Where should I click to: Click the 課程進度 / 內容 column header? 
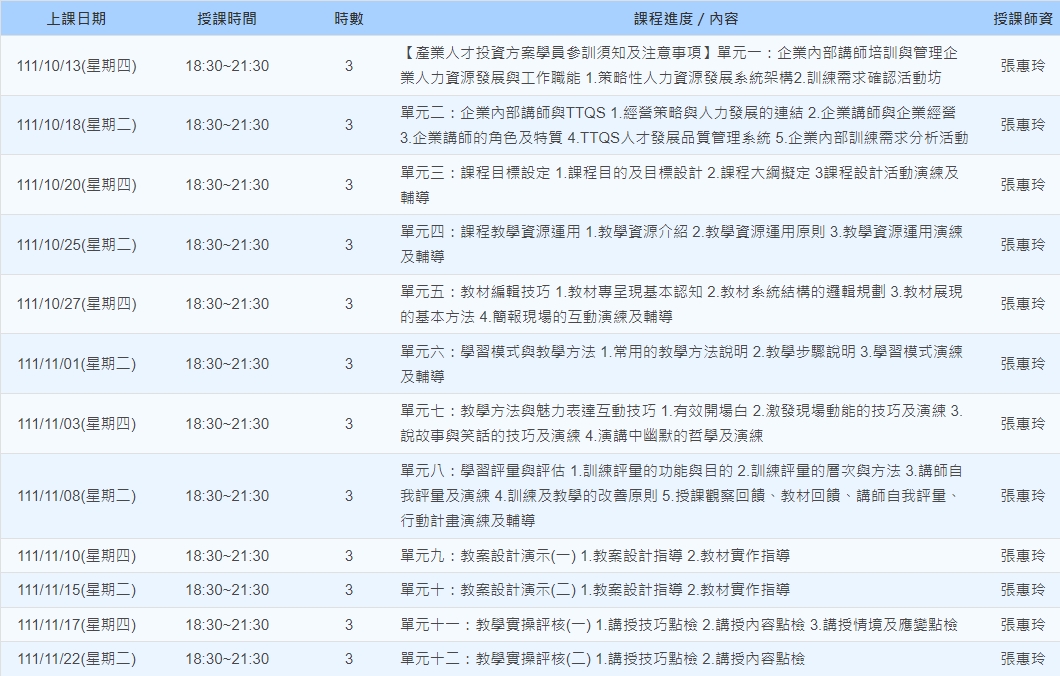(x=685, y=19)
